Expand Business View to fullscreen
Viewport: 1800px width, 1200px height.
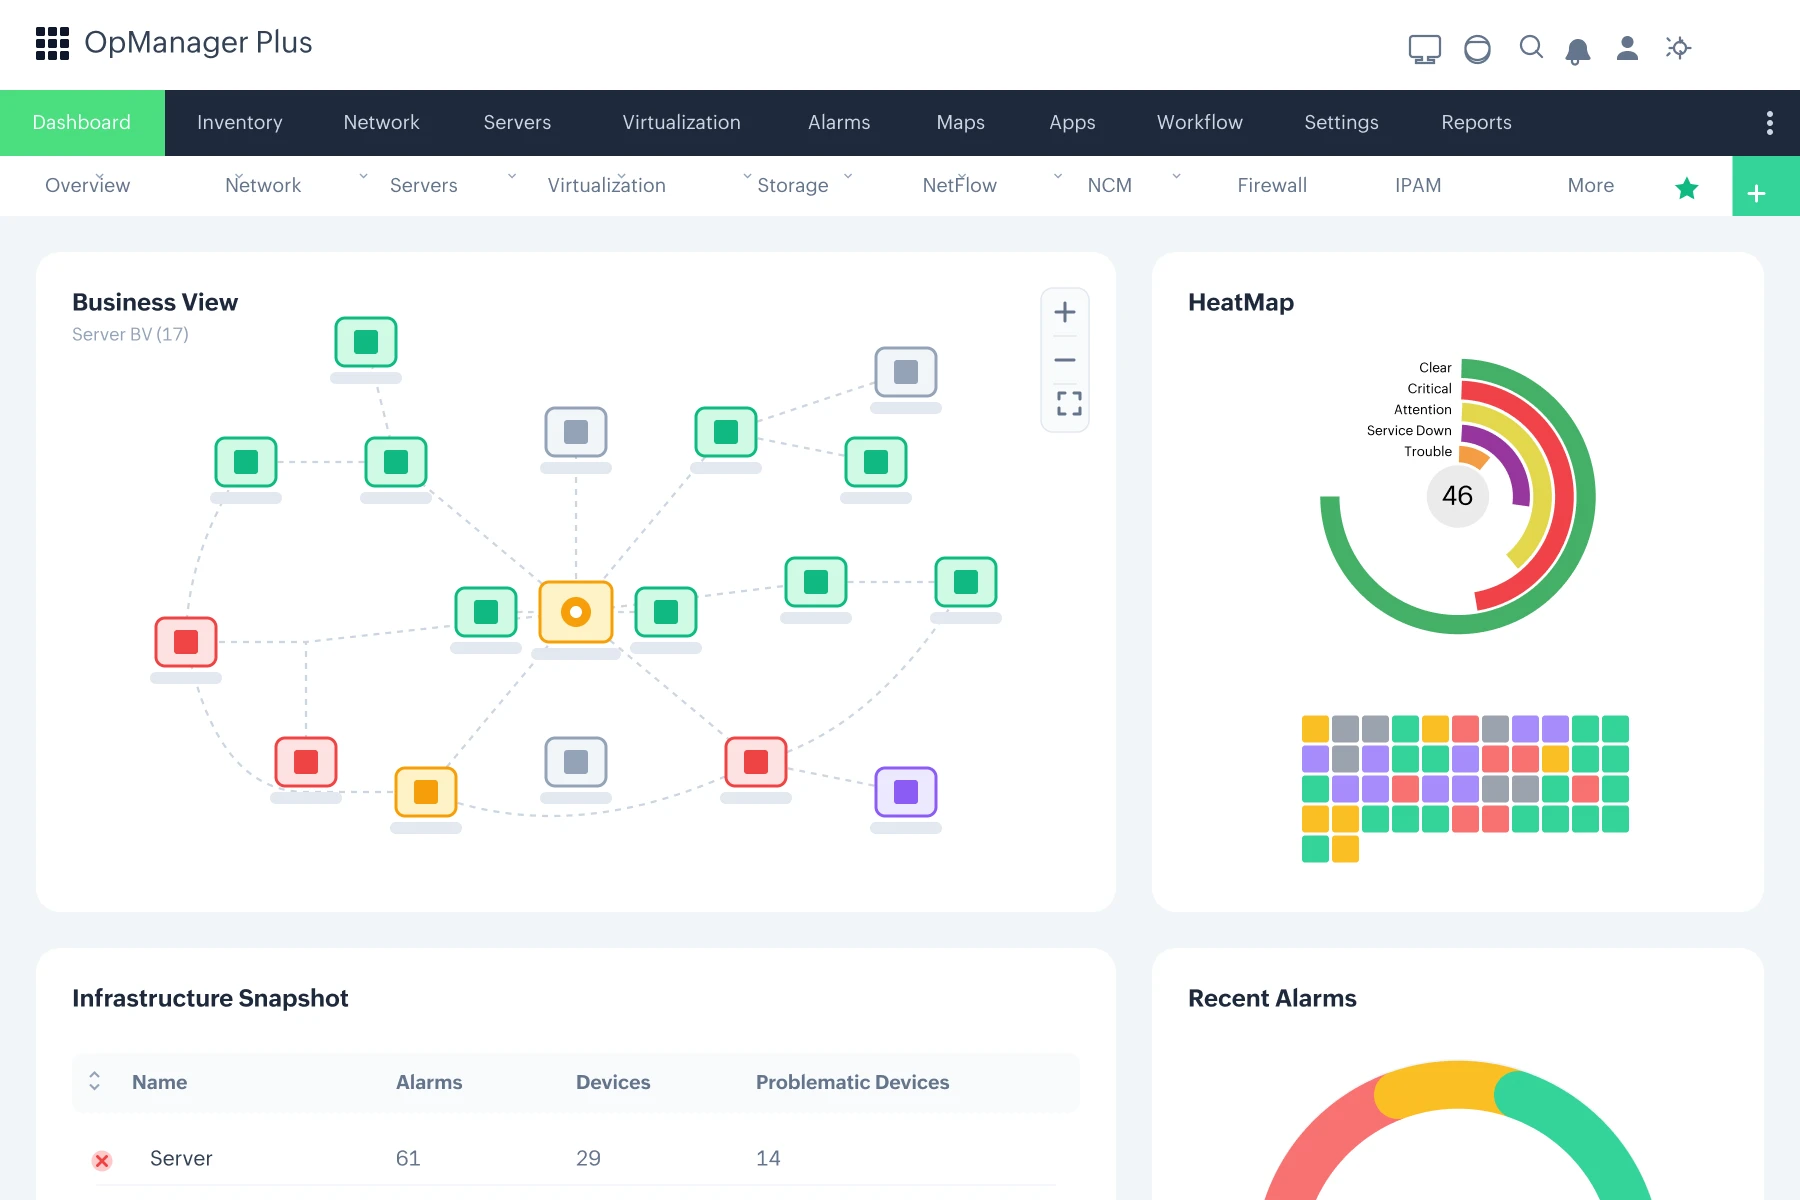(x=1069, y=403)
